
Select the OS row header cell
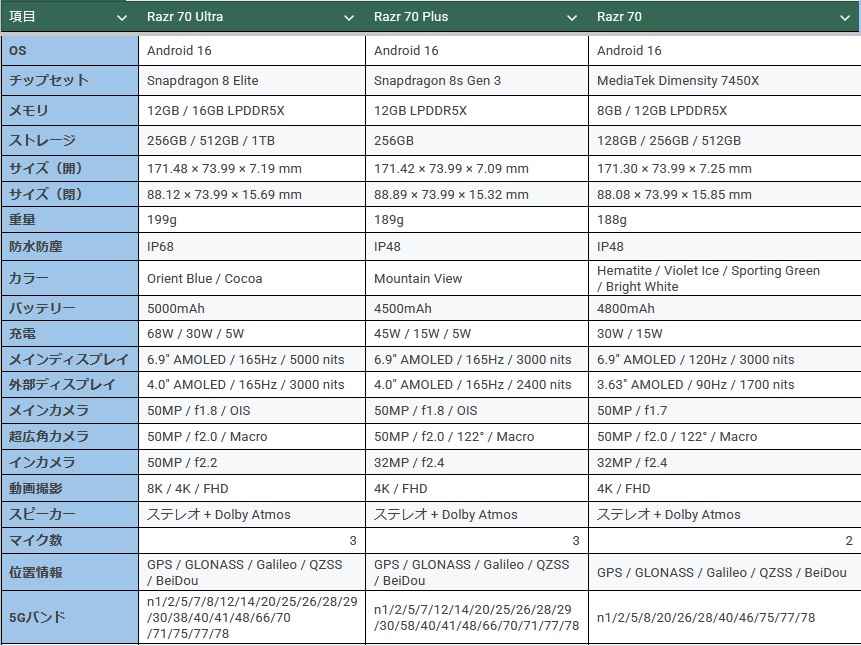[x=70, y=51]
